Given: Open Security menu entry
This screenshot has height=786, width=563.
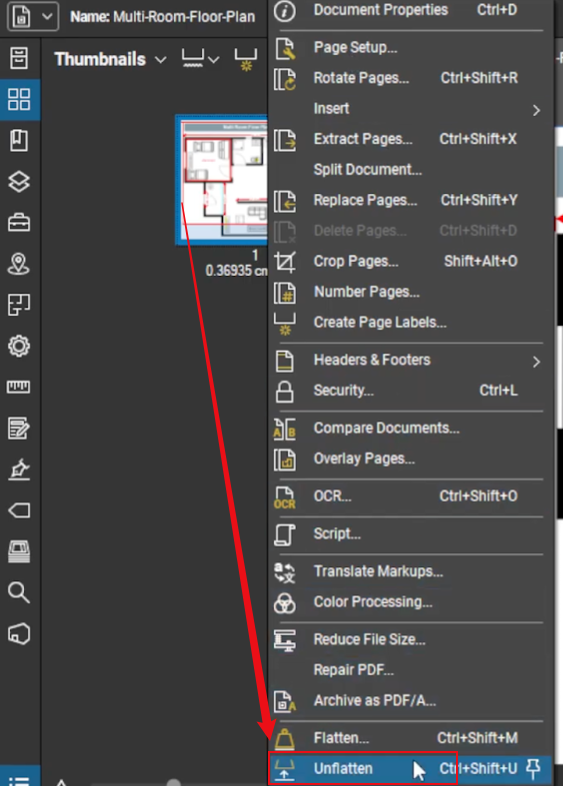Looking at the screenshot, I should [410, 390].
